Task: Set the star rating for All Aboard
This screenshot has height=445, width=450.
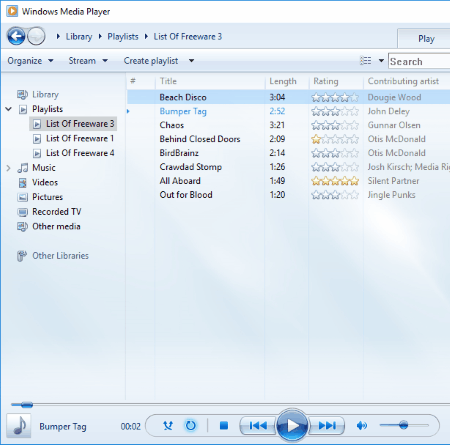Action: point(335,181)
